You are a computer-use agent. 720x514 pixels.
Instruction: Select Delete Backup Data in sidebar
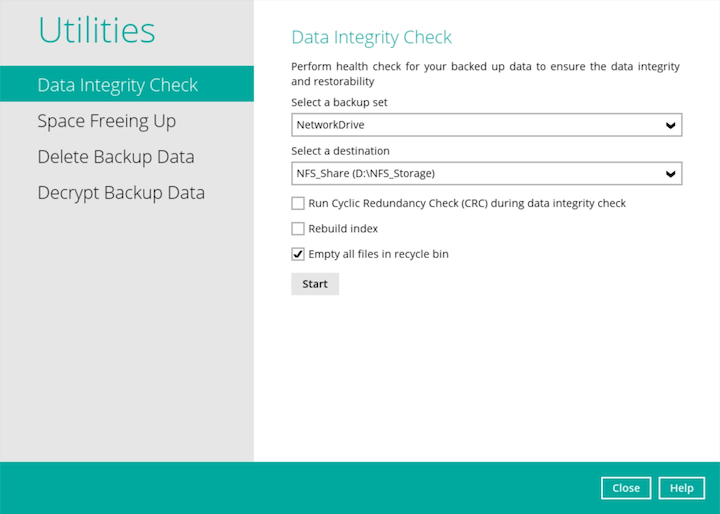115,157
